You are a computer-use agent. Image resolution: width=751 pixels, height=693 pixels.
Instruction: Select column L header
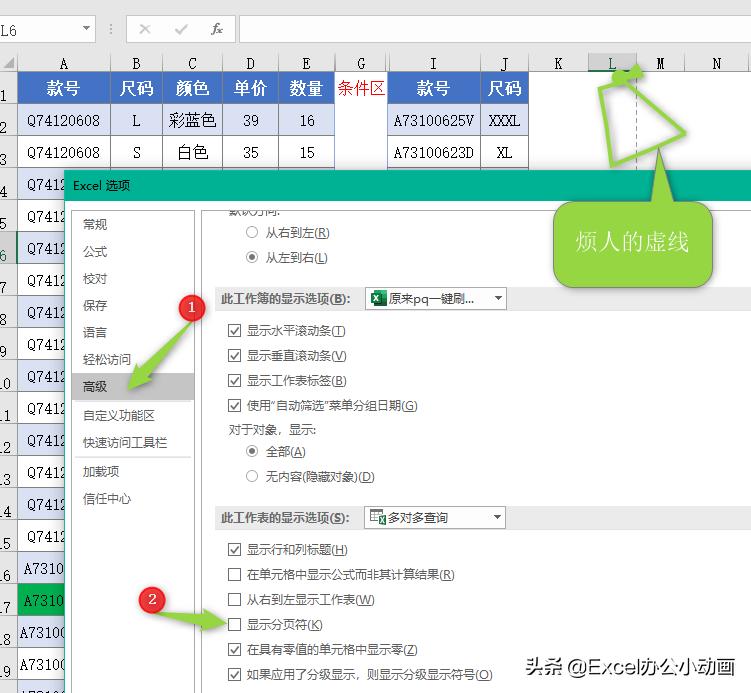(x=611, y=64)
